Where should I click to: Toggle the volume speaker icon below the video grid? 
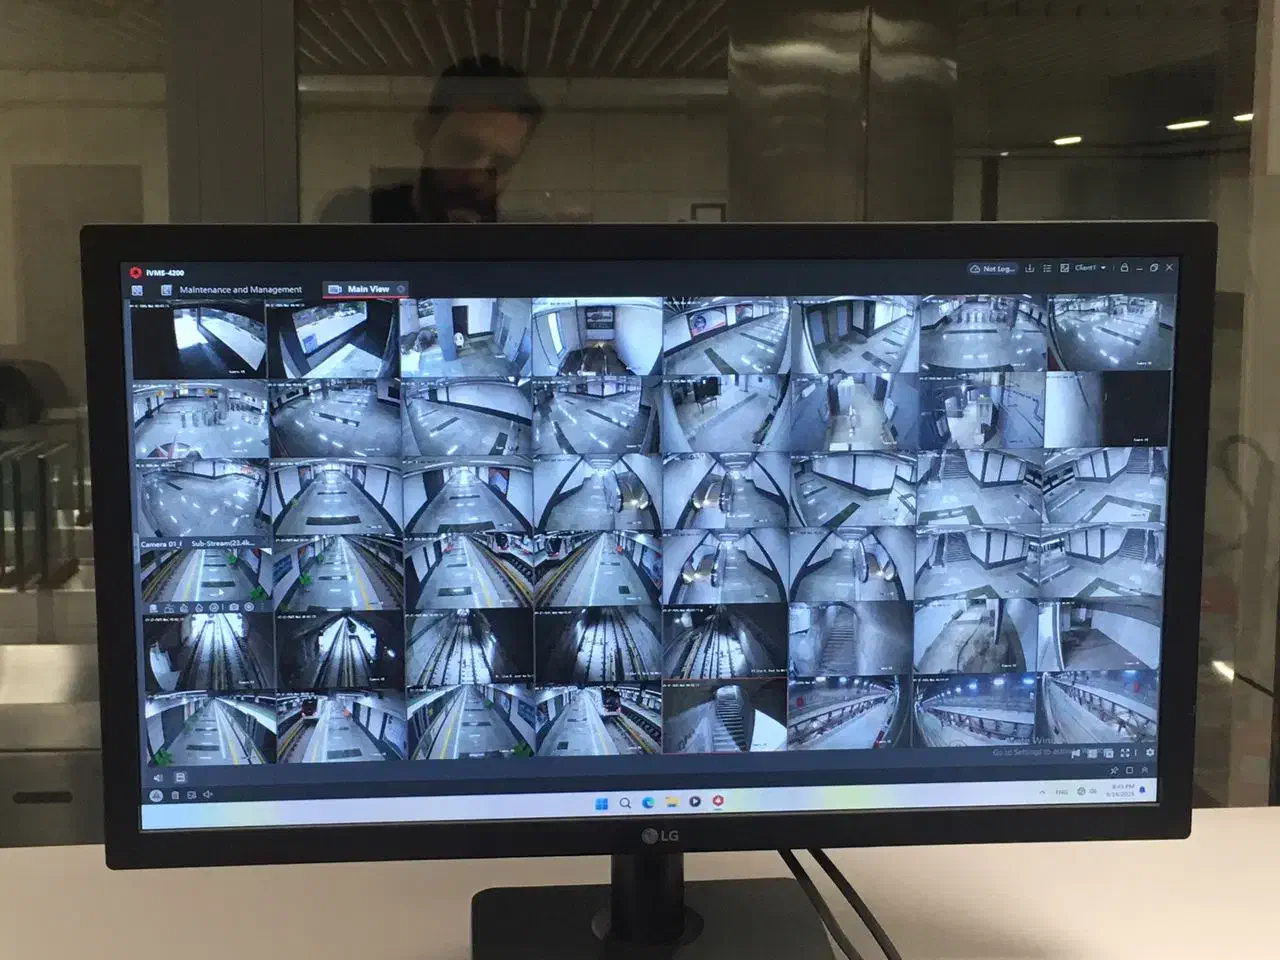158,777
